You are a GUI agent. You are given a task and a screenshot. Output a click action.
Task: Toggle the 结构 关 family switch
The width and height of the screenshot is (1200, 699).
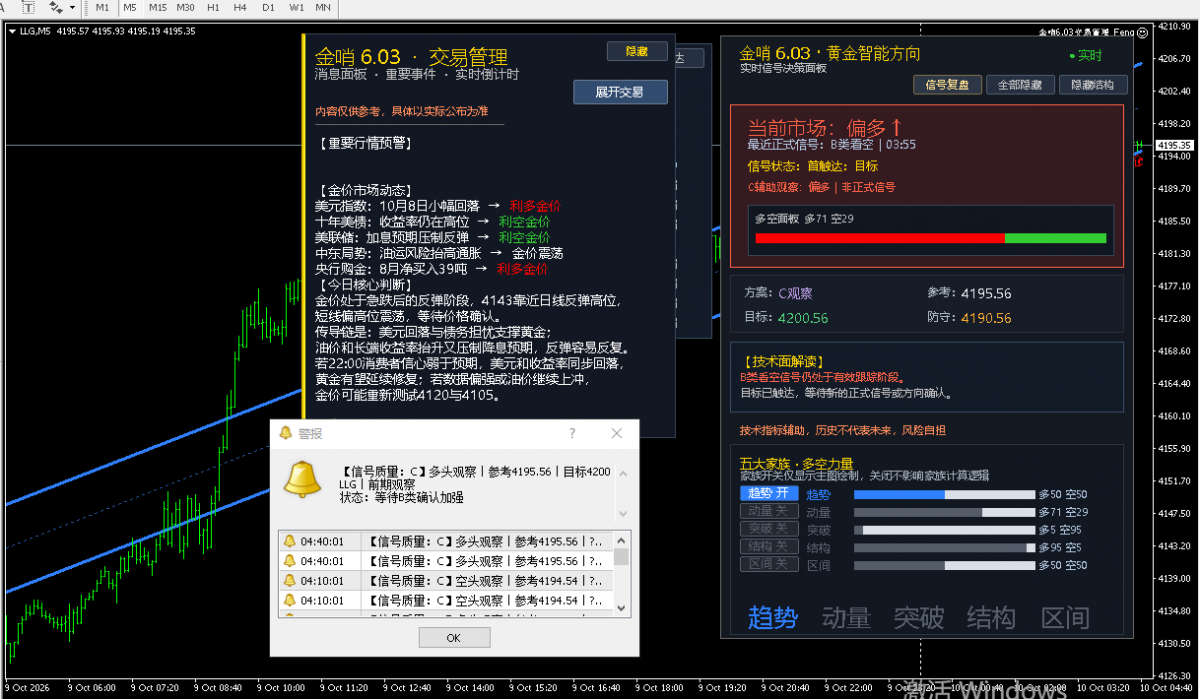click(769, 547)
